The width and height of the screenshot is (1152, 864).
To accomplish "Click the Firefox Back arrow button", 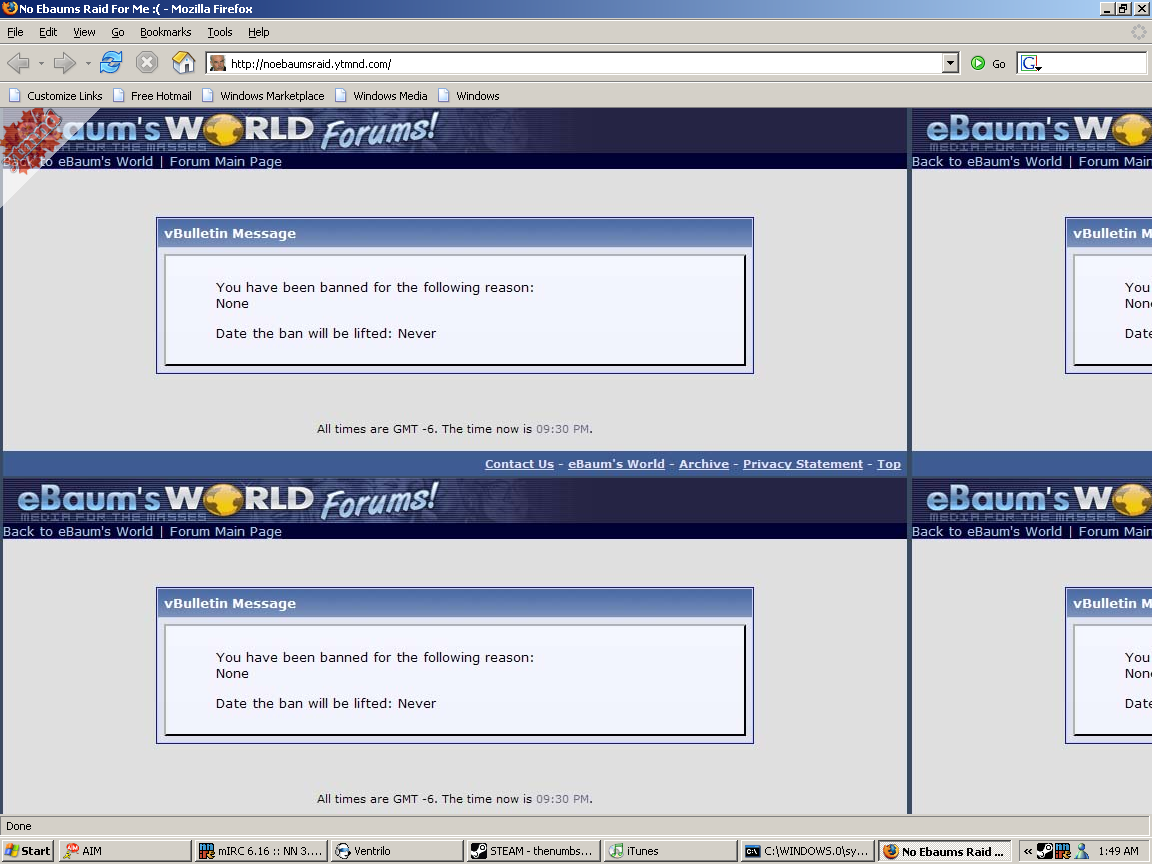I will [19, 64].
